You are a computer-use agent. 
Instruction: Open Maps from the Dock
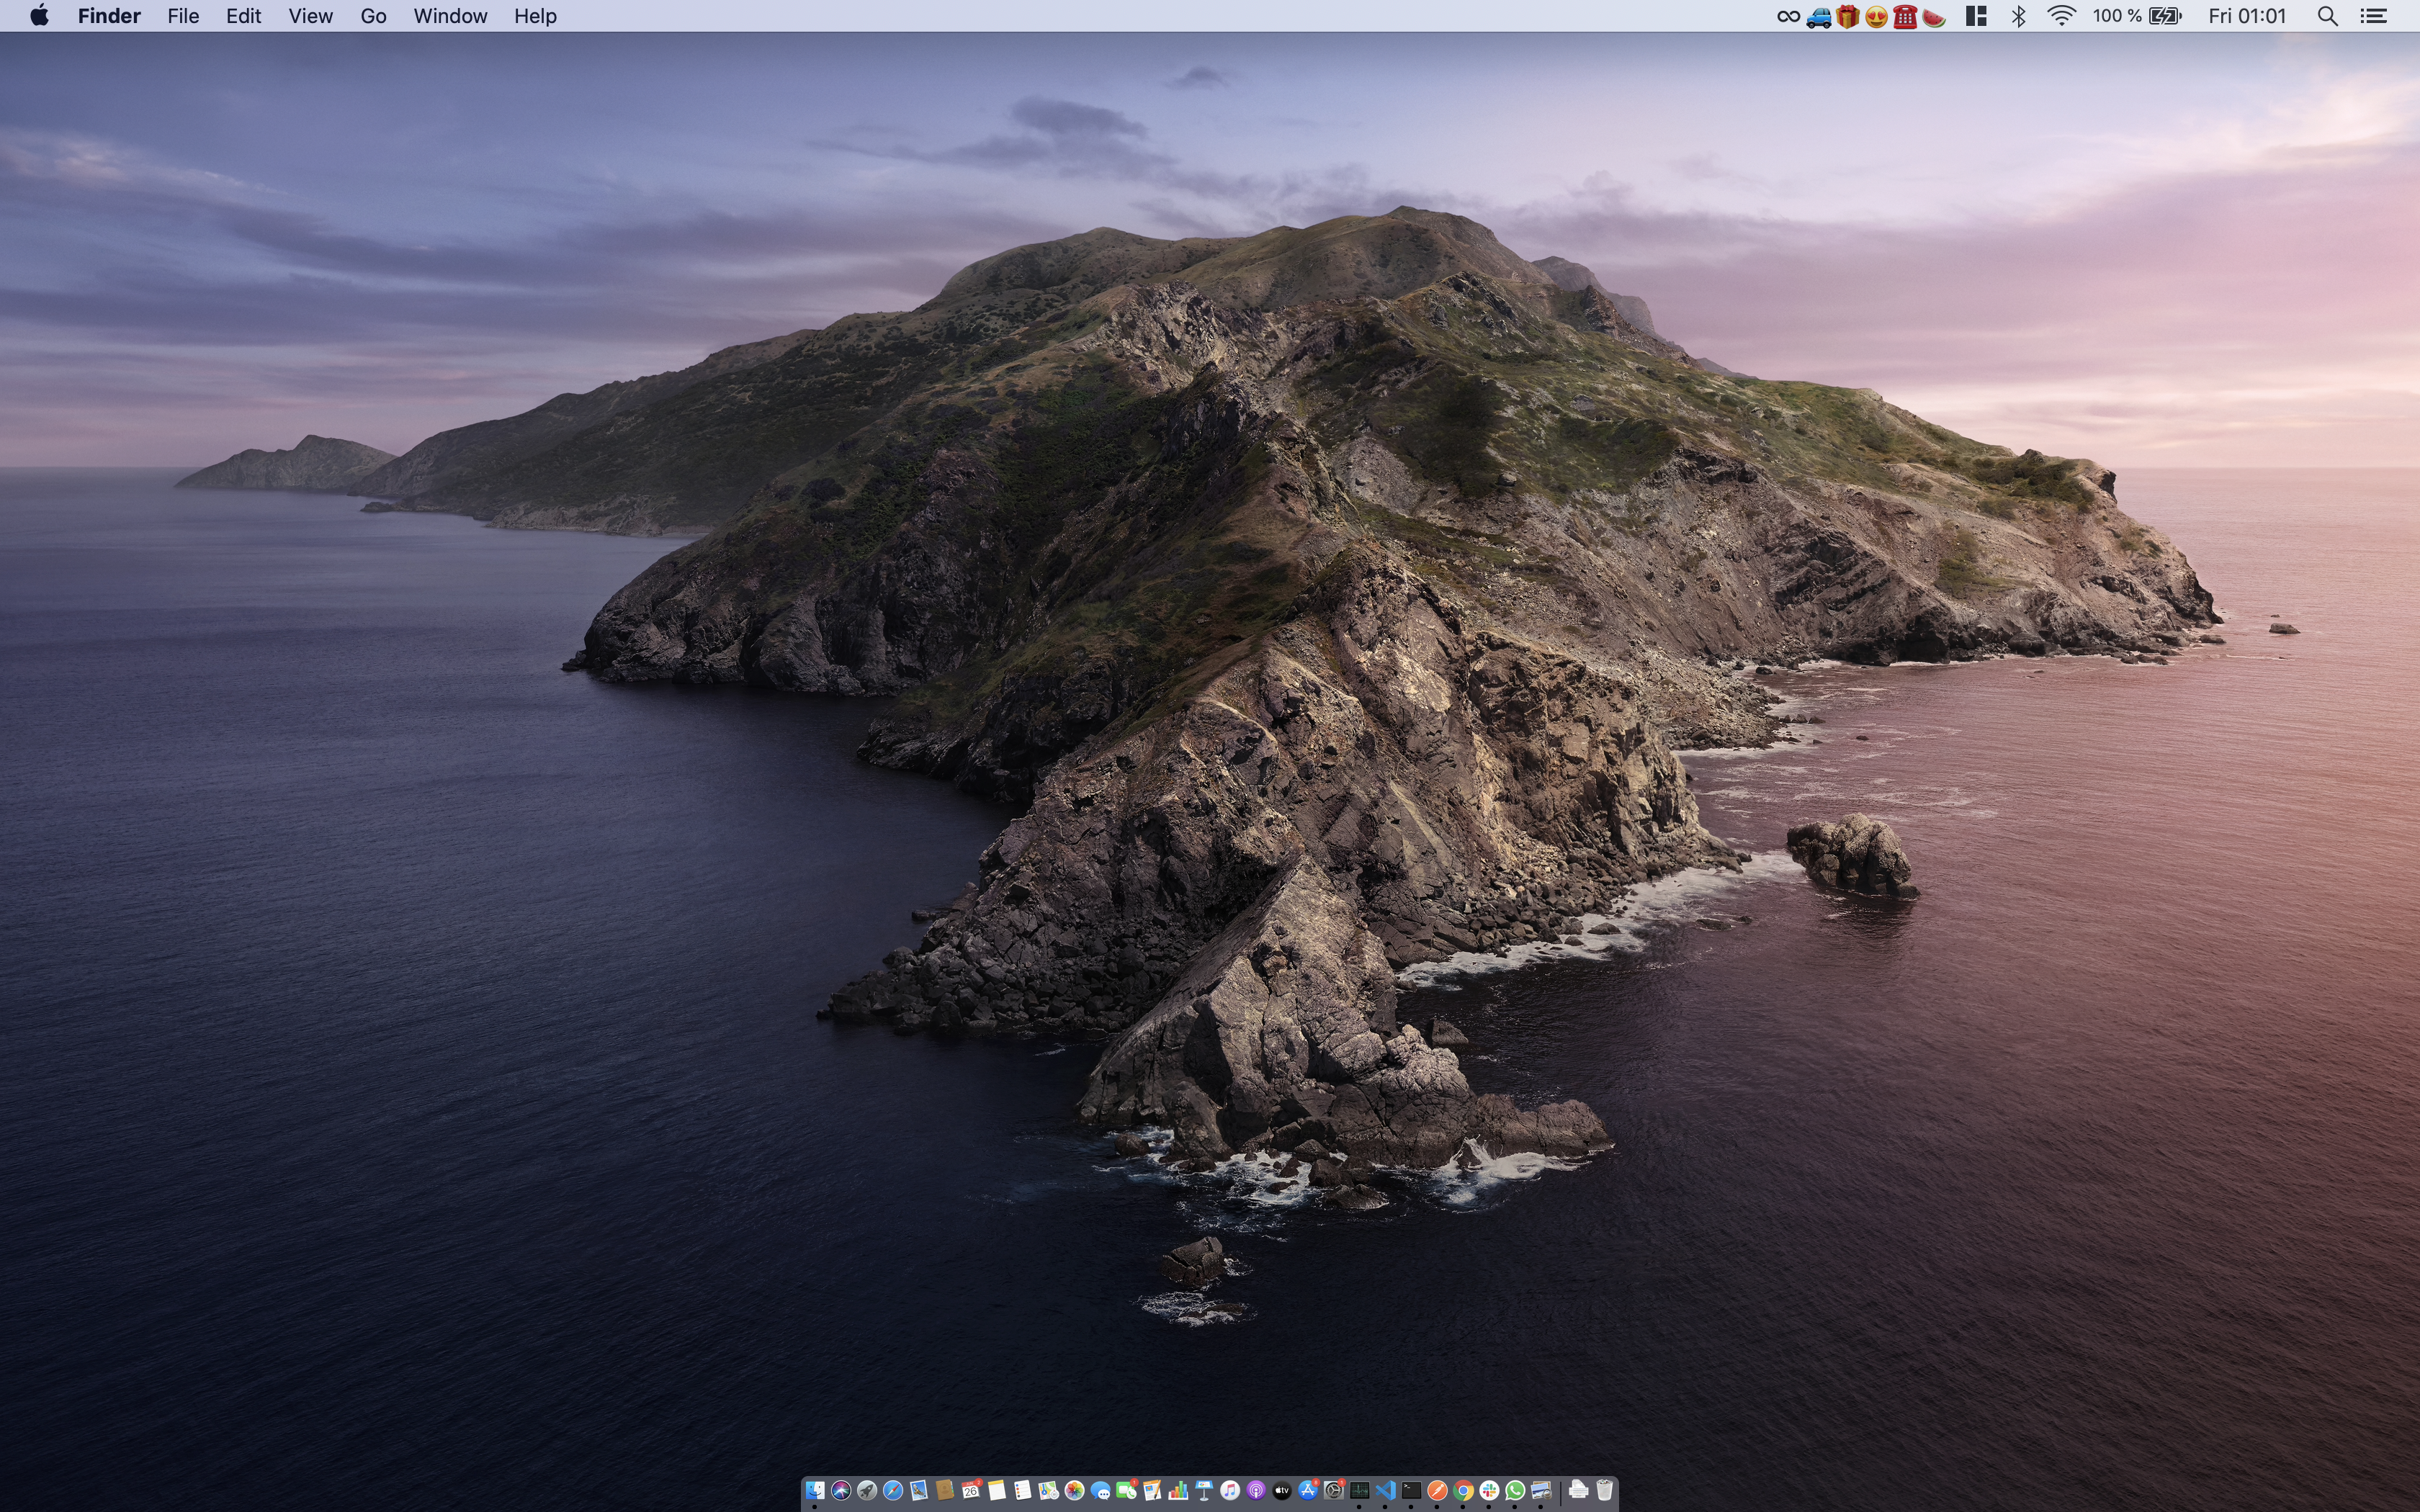1049,1490
